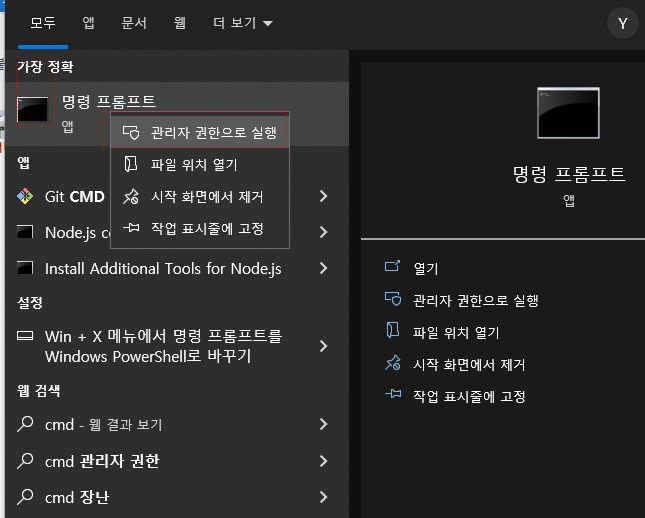The image size is (645, 518).
Task: Click the unpin icon in context menu
Action: click(131, 196)
